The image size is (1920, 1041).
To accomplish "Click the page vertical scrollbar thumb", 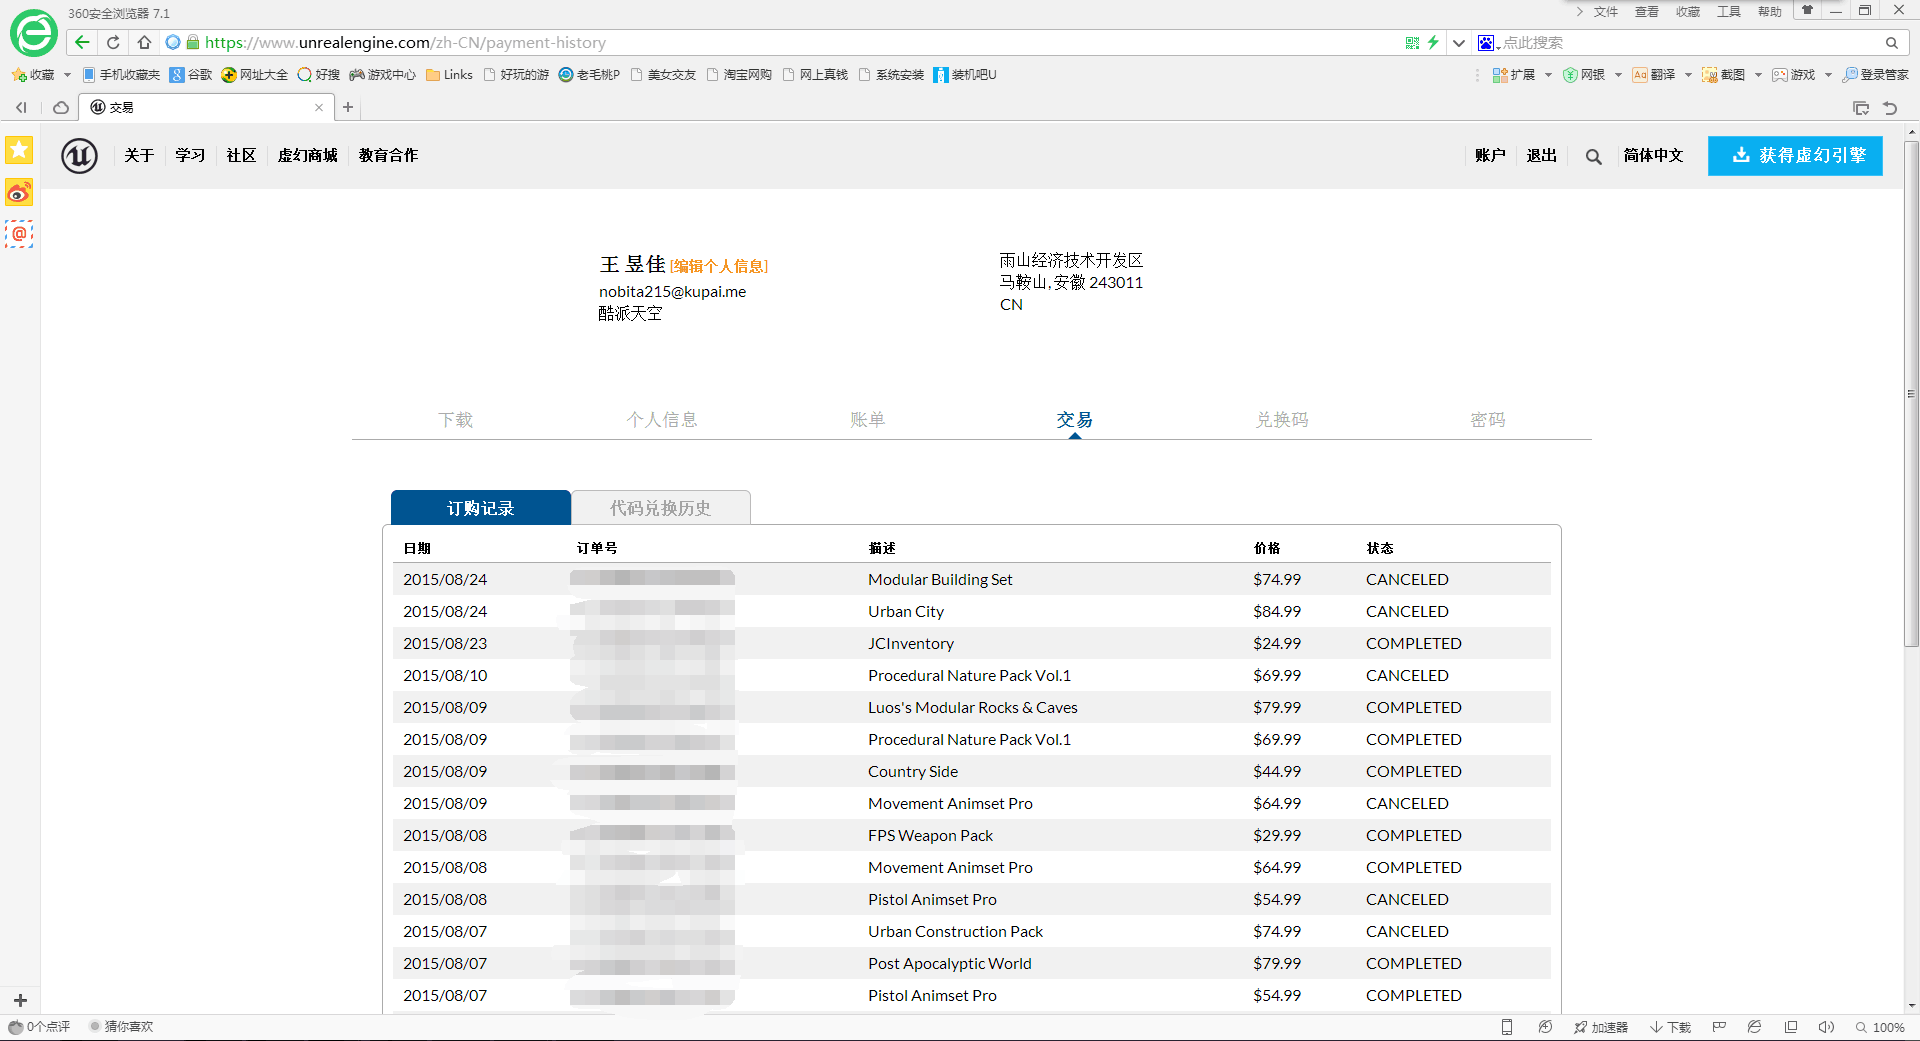I will tap(1911, 393).
